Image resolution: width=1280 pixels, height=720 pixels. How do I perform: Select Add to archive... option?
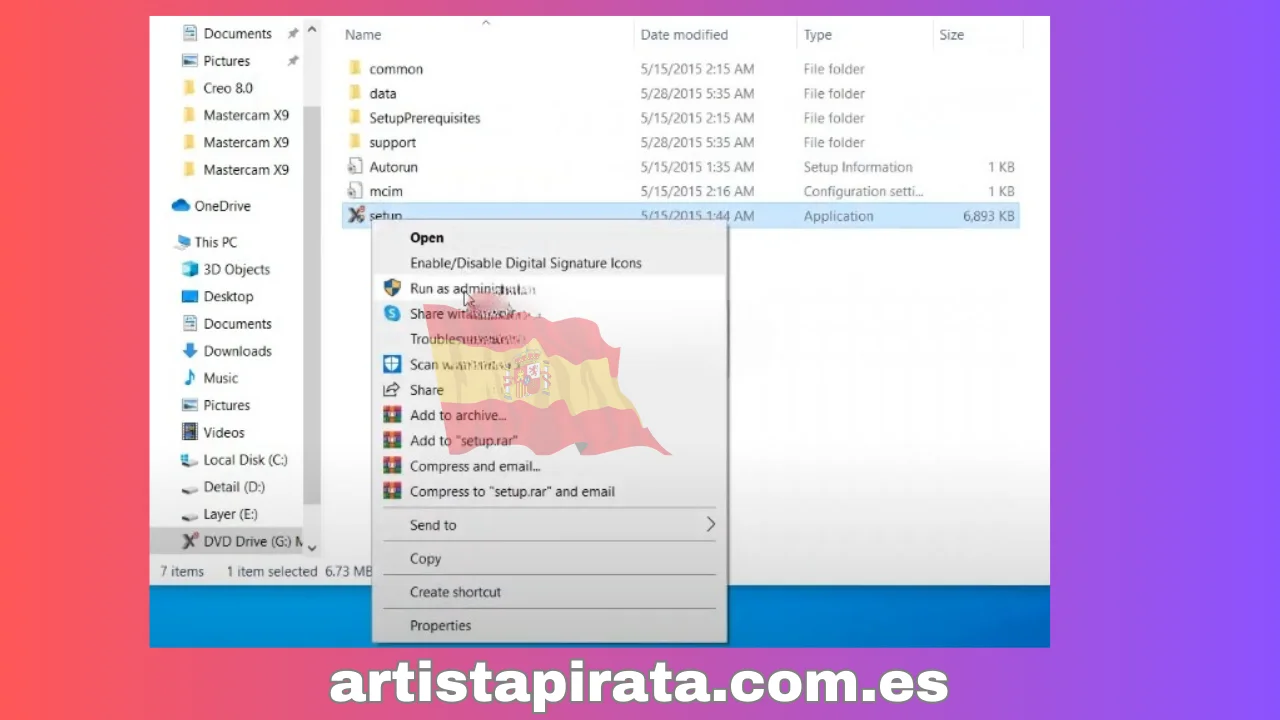click(458, 415)
